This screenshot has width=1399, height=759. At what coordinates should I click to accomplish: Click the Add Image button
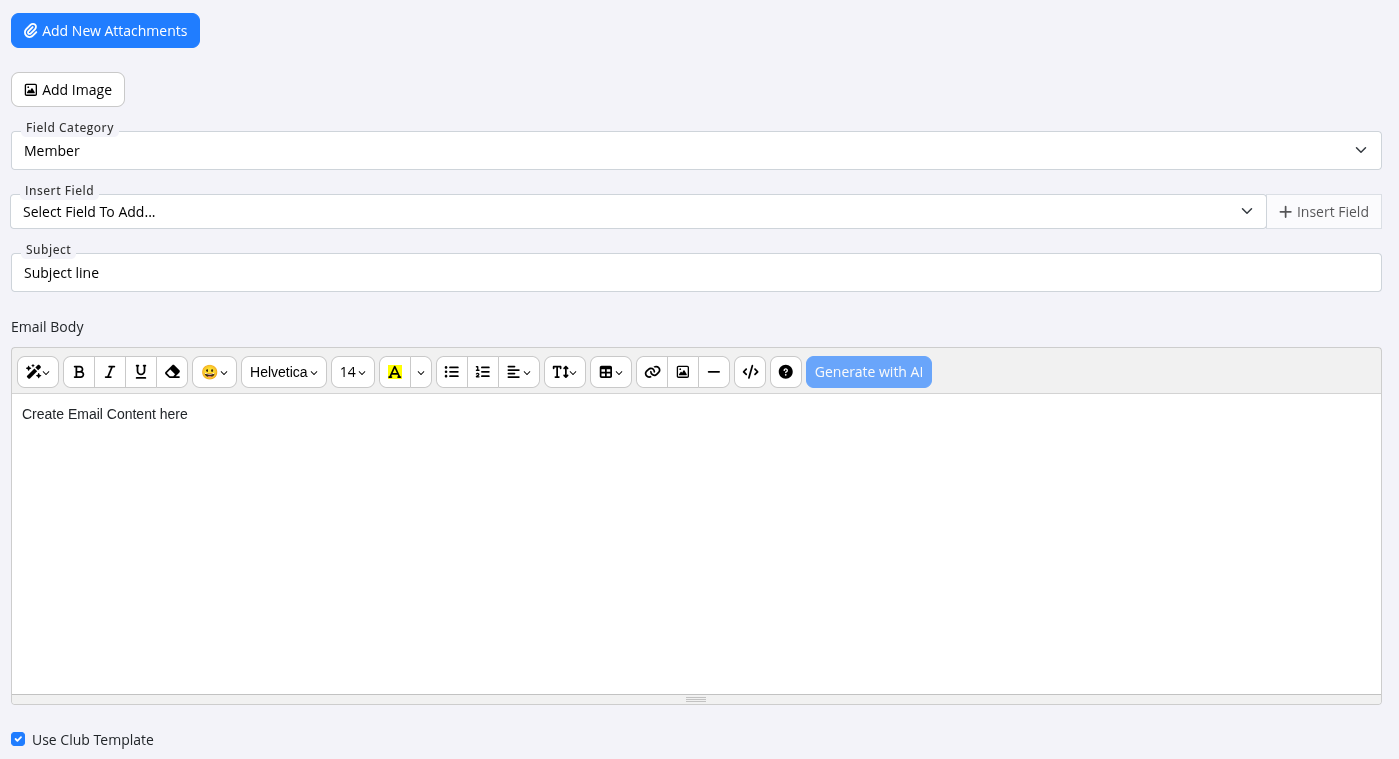[68, 89]
